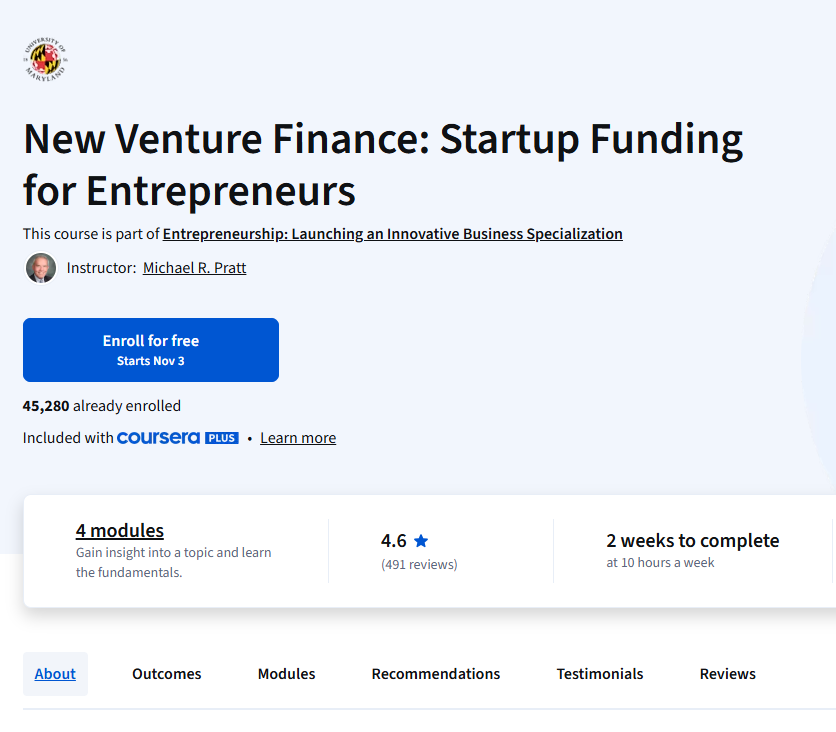Select the About tab
The image size is (836, 732).
pyautogui.click(x=55, y=674)
